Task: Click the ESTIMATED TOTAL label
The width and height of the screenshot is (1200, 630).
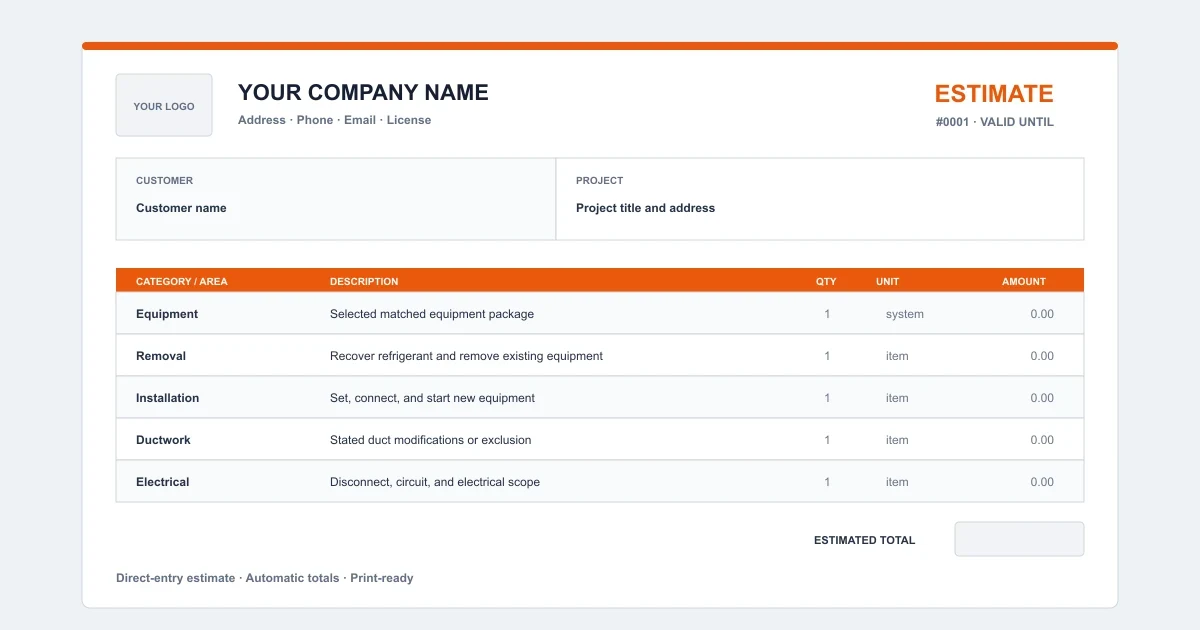Action: click(x=864, y=540)
